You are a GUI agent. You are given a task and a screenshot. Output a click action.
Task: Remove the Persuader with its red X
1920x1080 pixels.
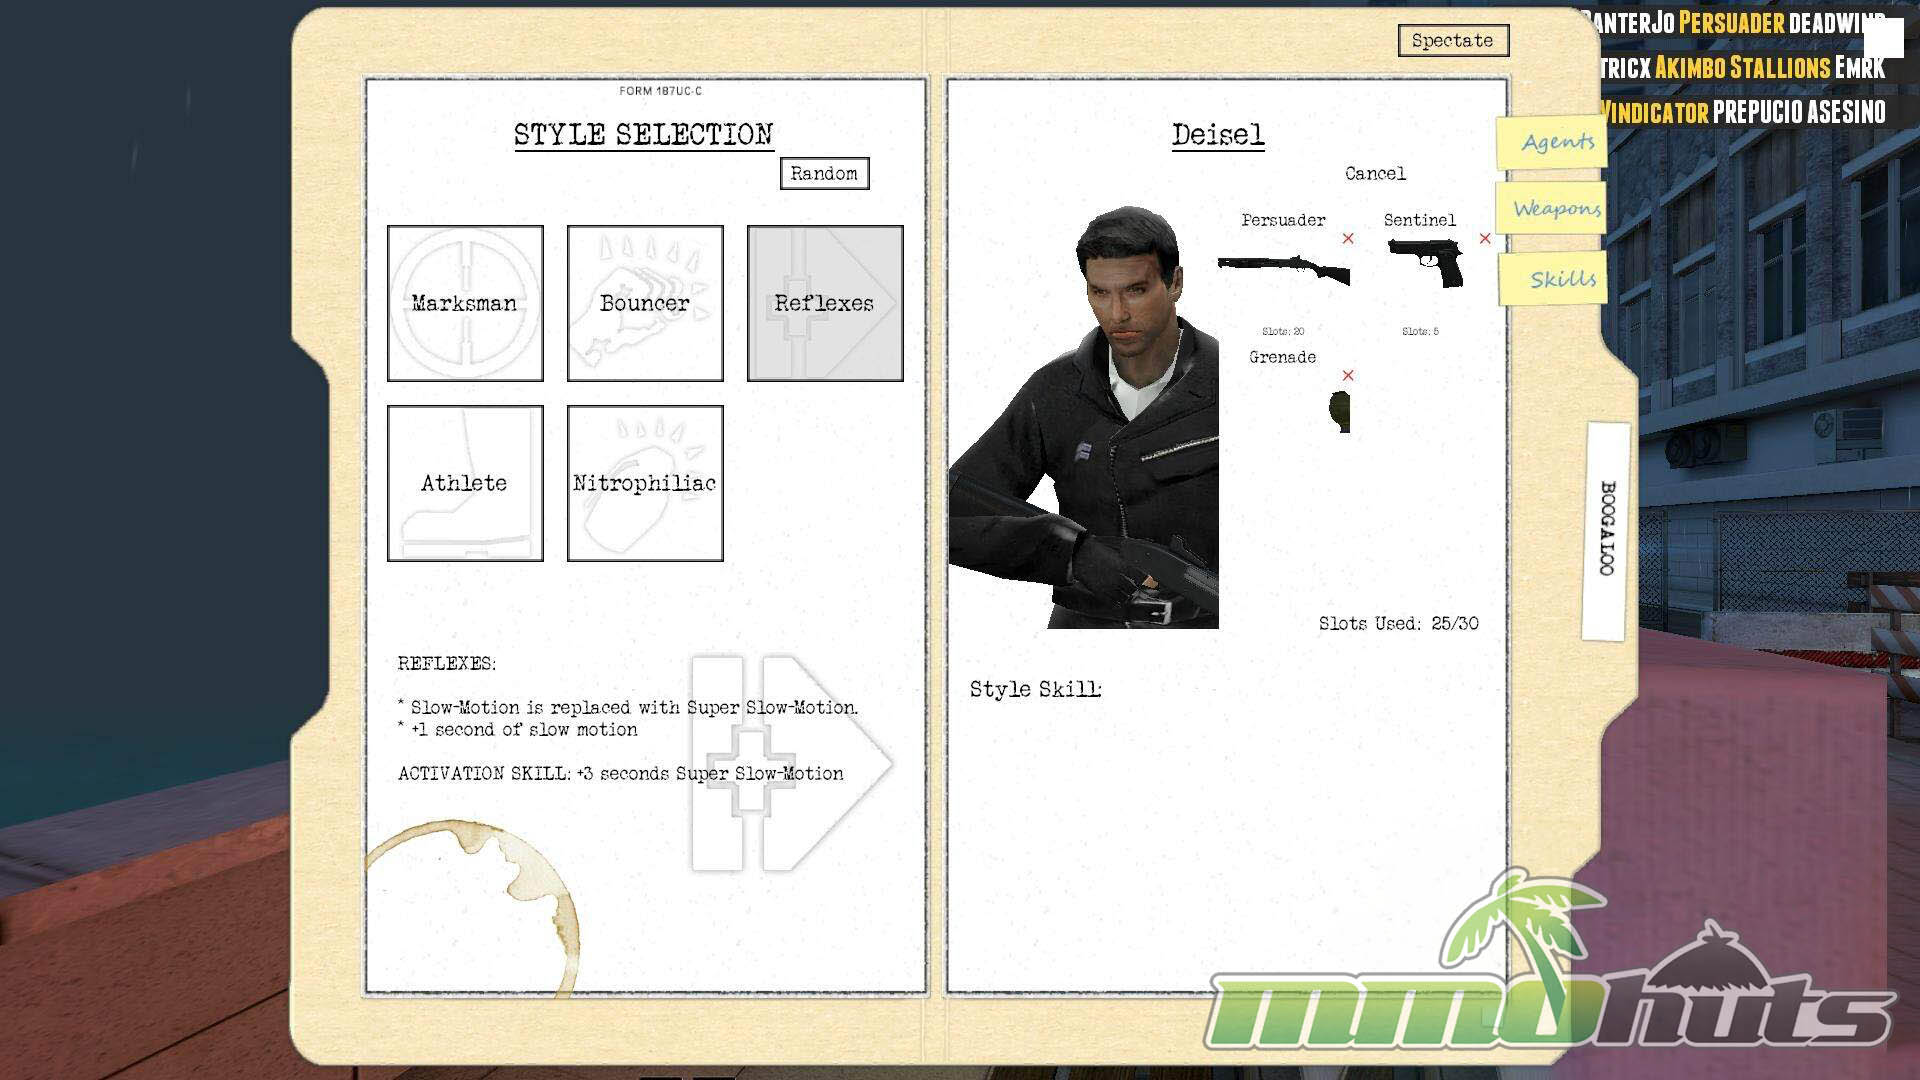coord(1348,239)
